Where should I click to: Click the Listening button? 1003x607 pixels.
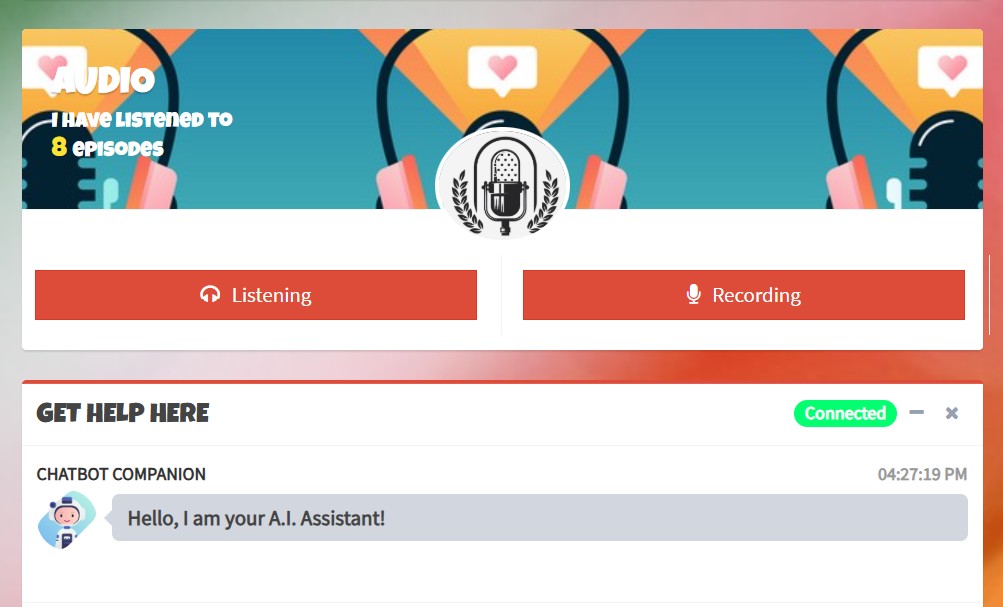pos(256,295)
